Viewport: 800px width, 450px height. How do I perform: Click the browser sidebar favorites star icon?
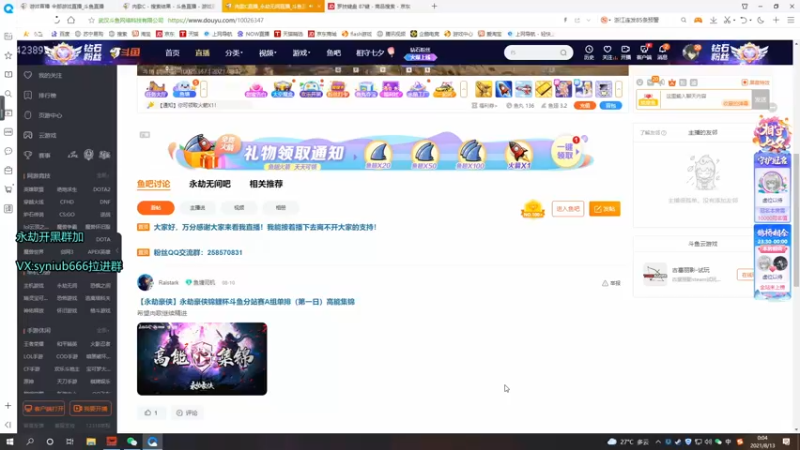pos(8,55)
